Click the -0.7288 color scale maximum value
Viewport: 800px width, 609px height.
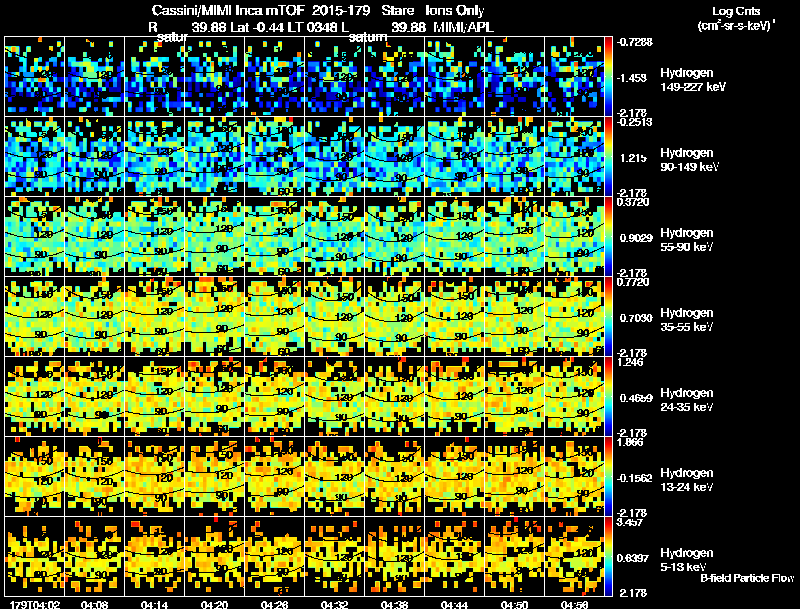pyautogui.click(x=635, y=42)
